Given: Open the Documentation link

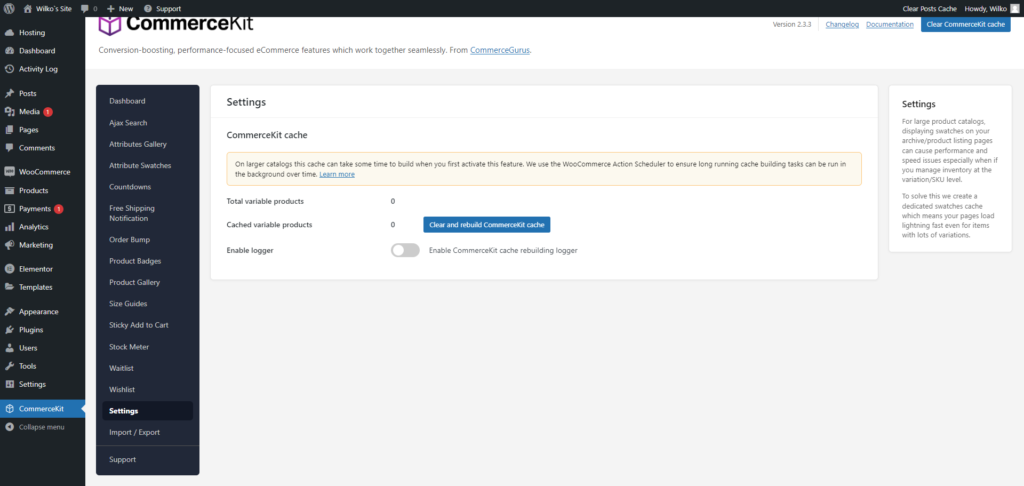Looking at the screenshot, I should (x=889, y=25).
